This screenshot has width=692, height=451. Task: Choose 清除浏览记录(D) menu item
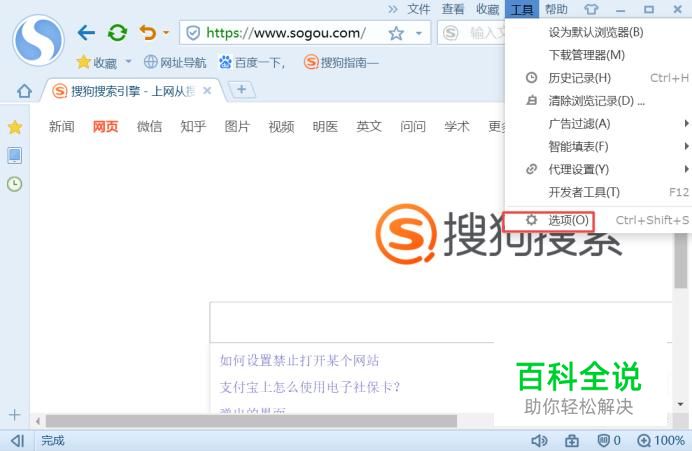[x=599, y=101]
